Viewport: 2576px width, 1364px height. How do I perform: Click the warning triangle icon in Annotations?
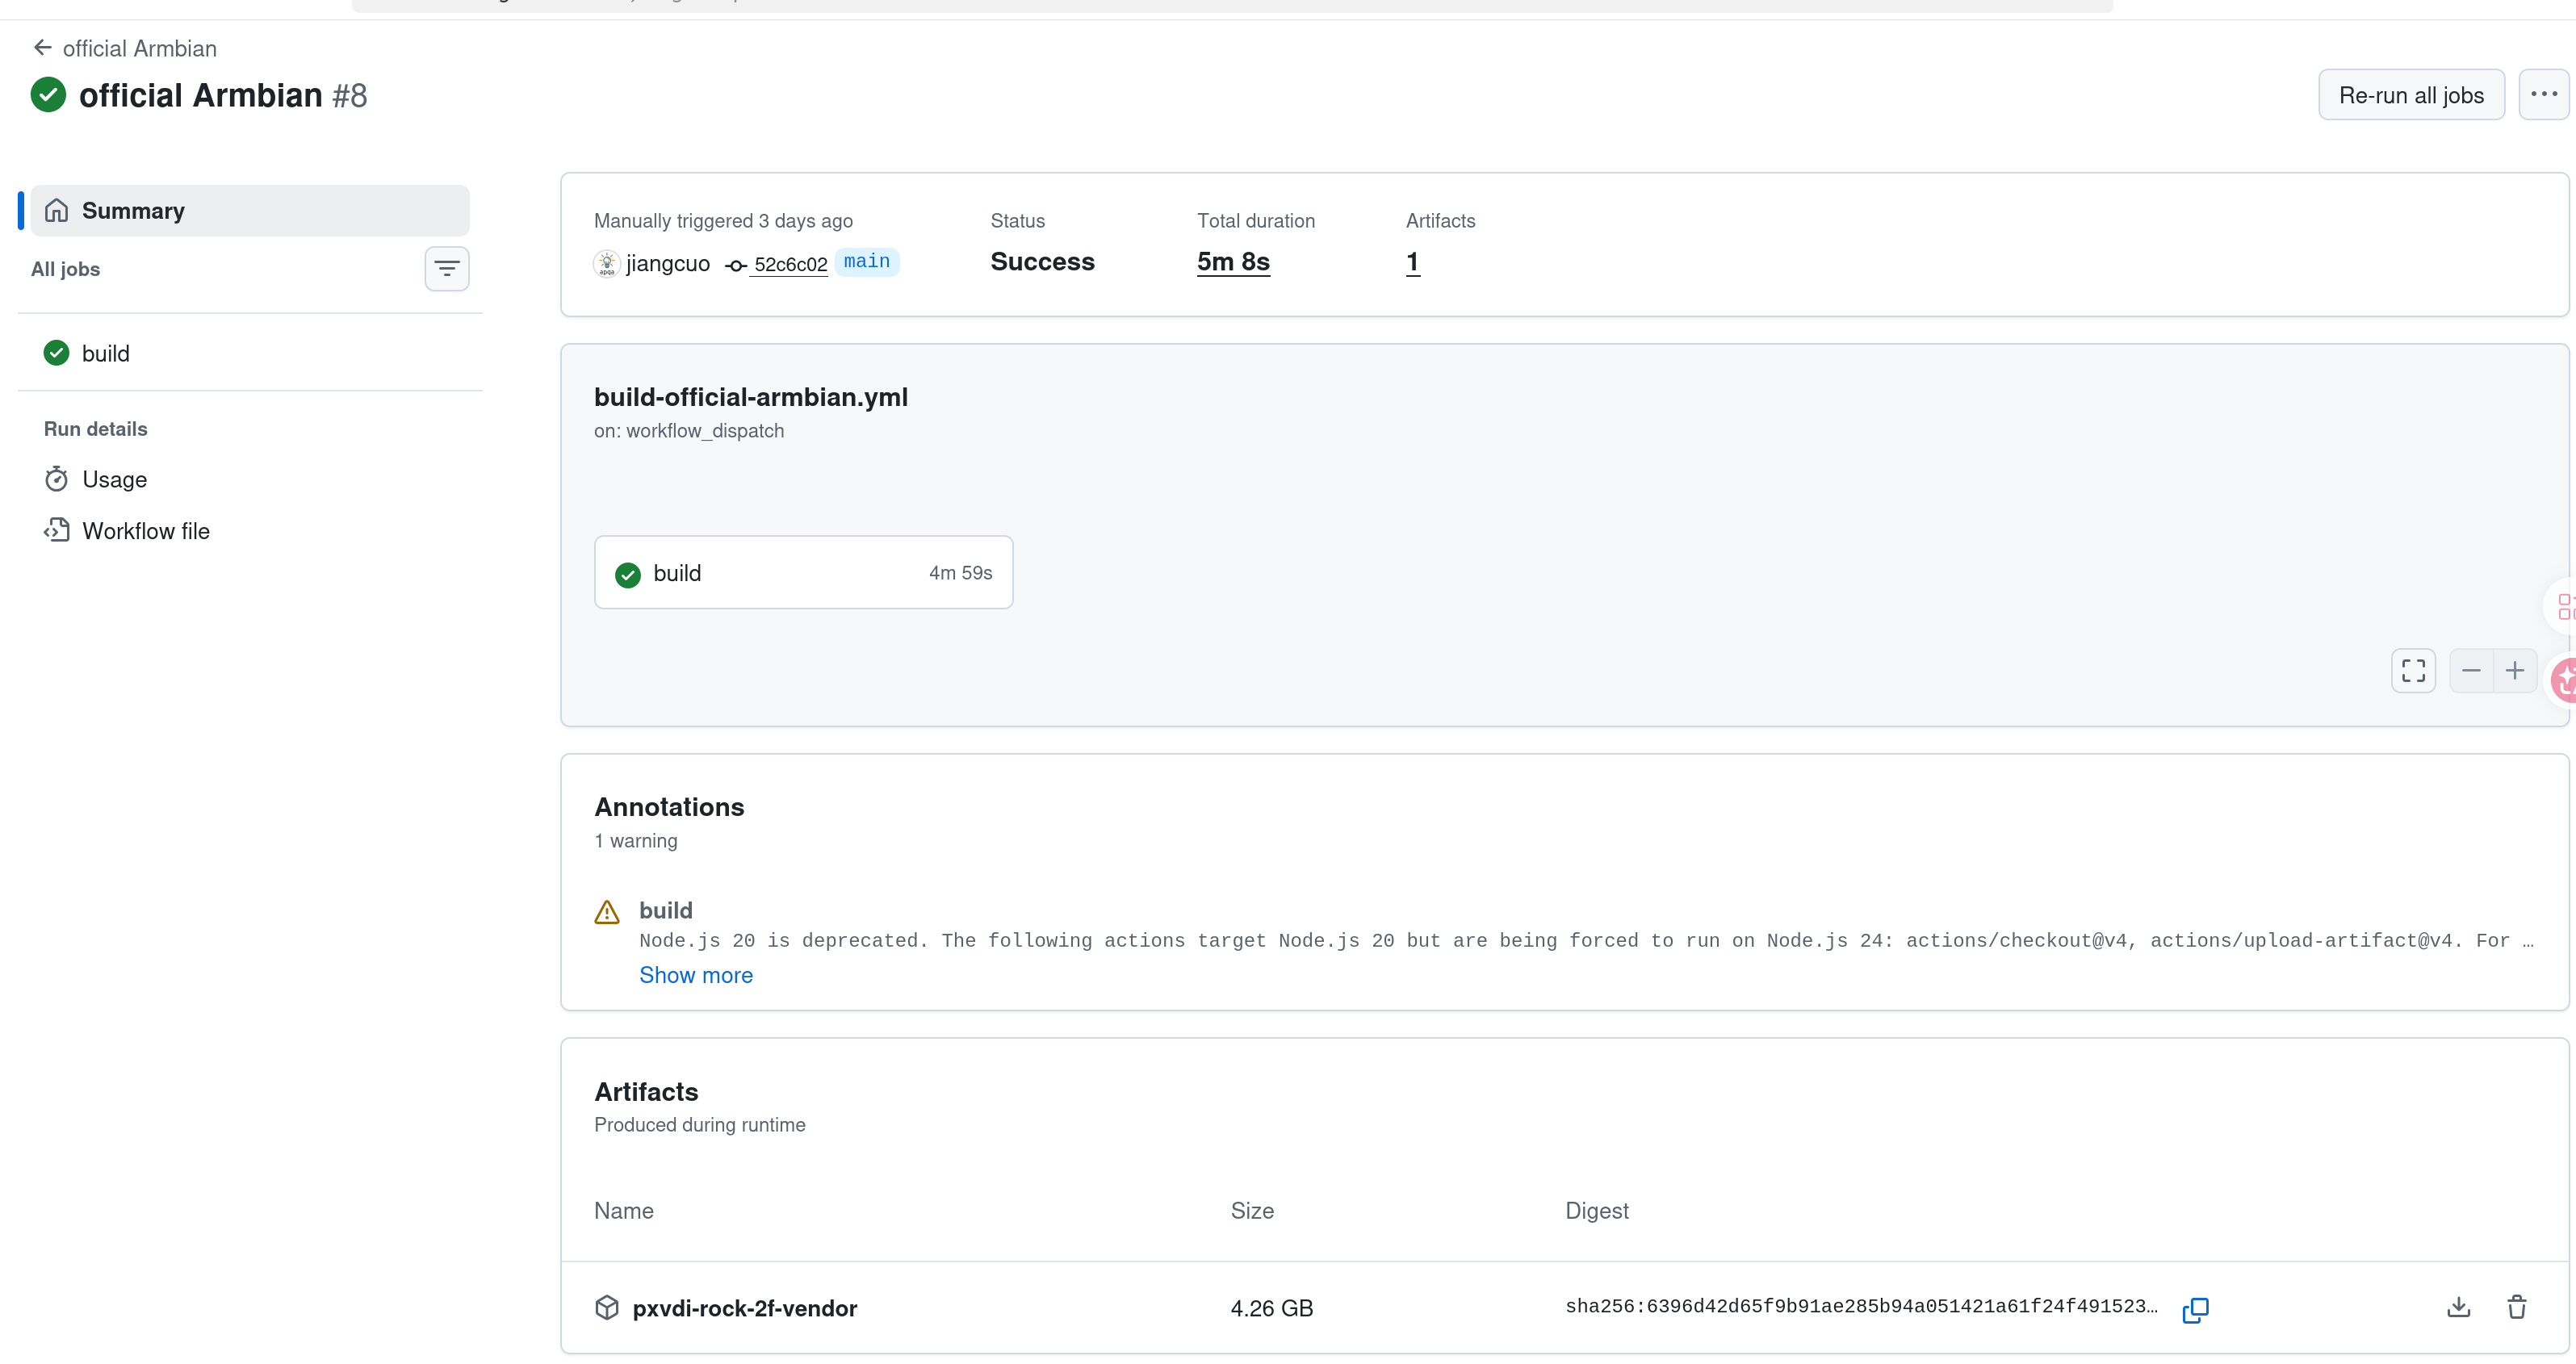coord(607,911)
